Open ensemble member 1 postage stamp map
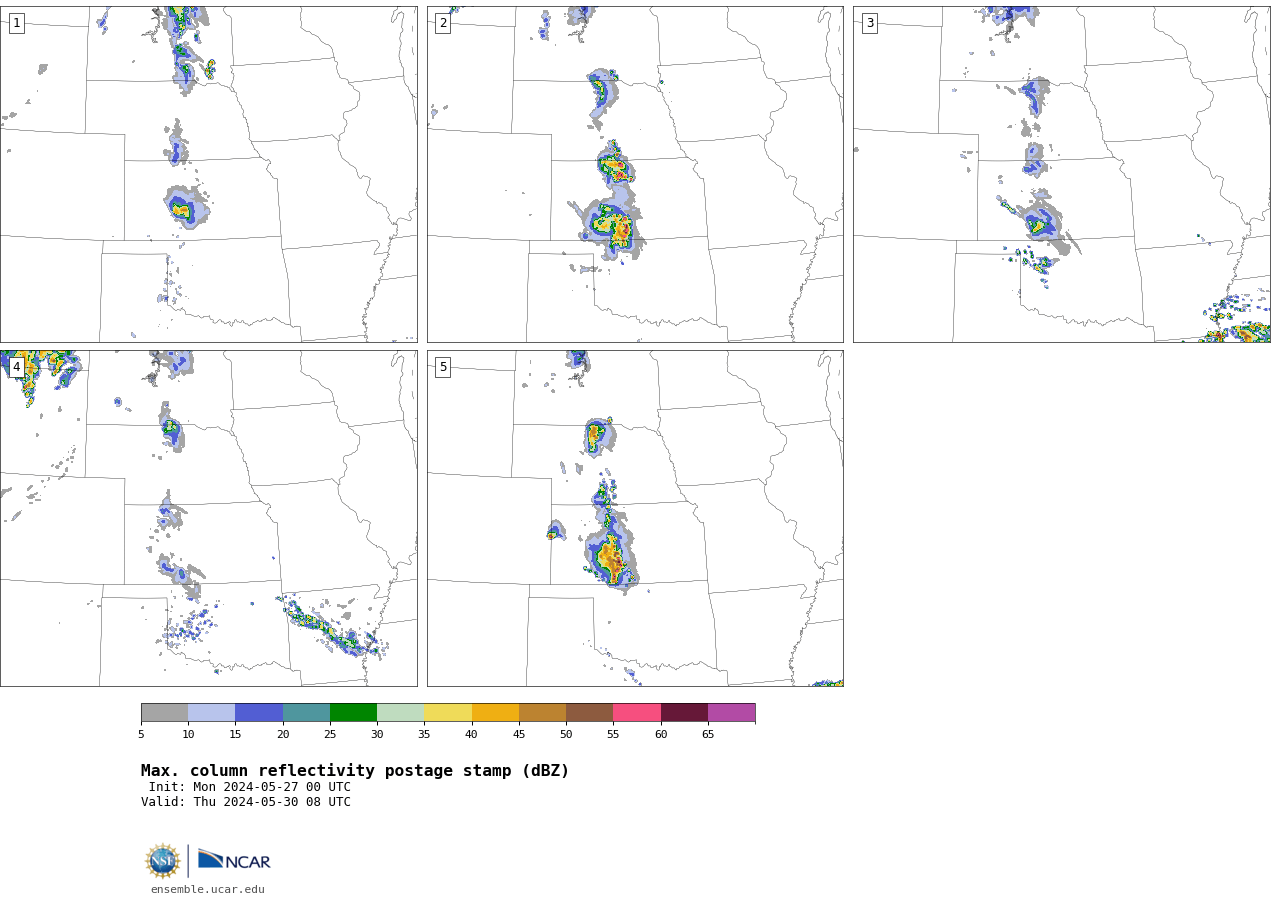This screenshot has height=901, width=1280. click(x=208, y=175)
